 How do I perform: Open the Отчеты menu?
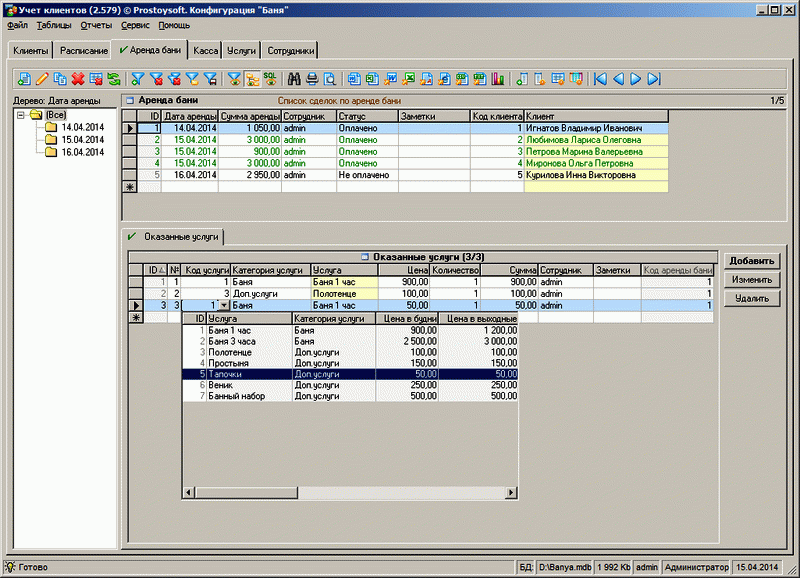96,23
